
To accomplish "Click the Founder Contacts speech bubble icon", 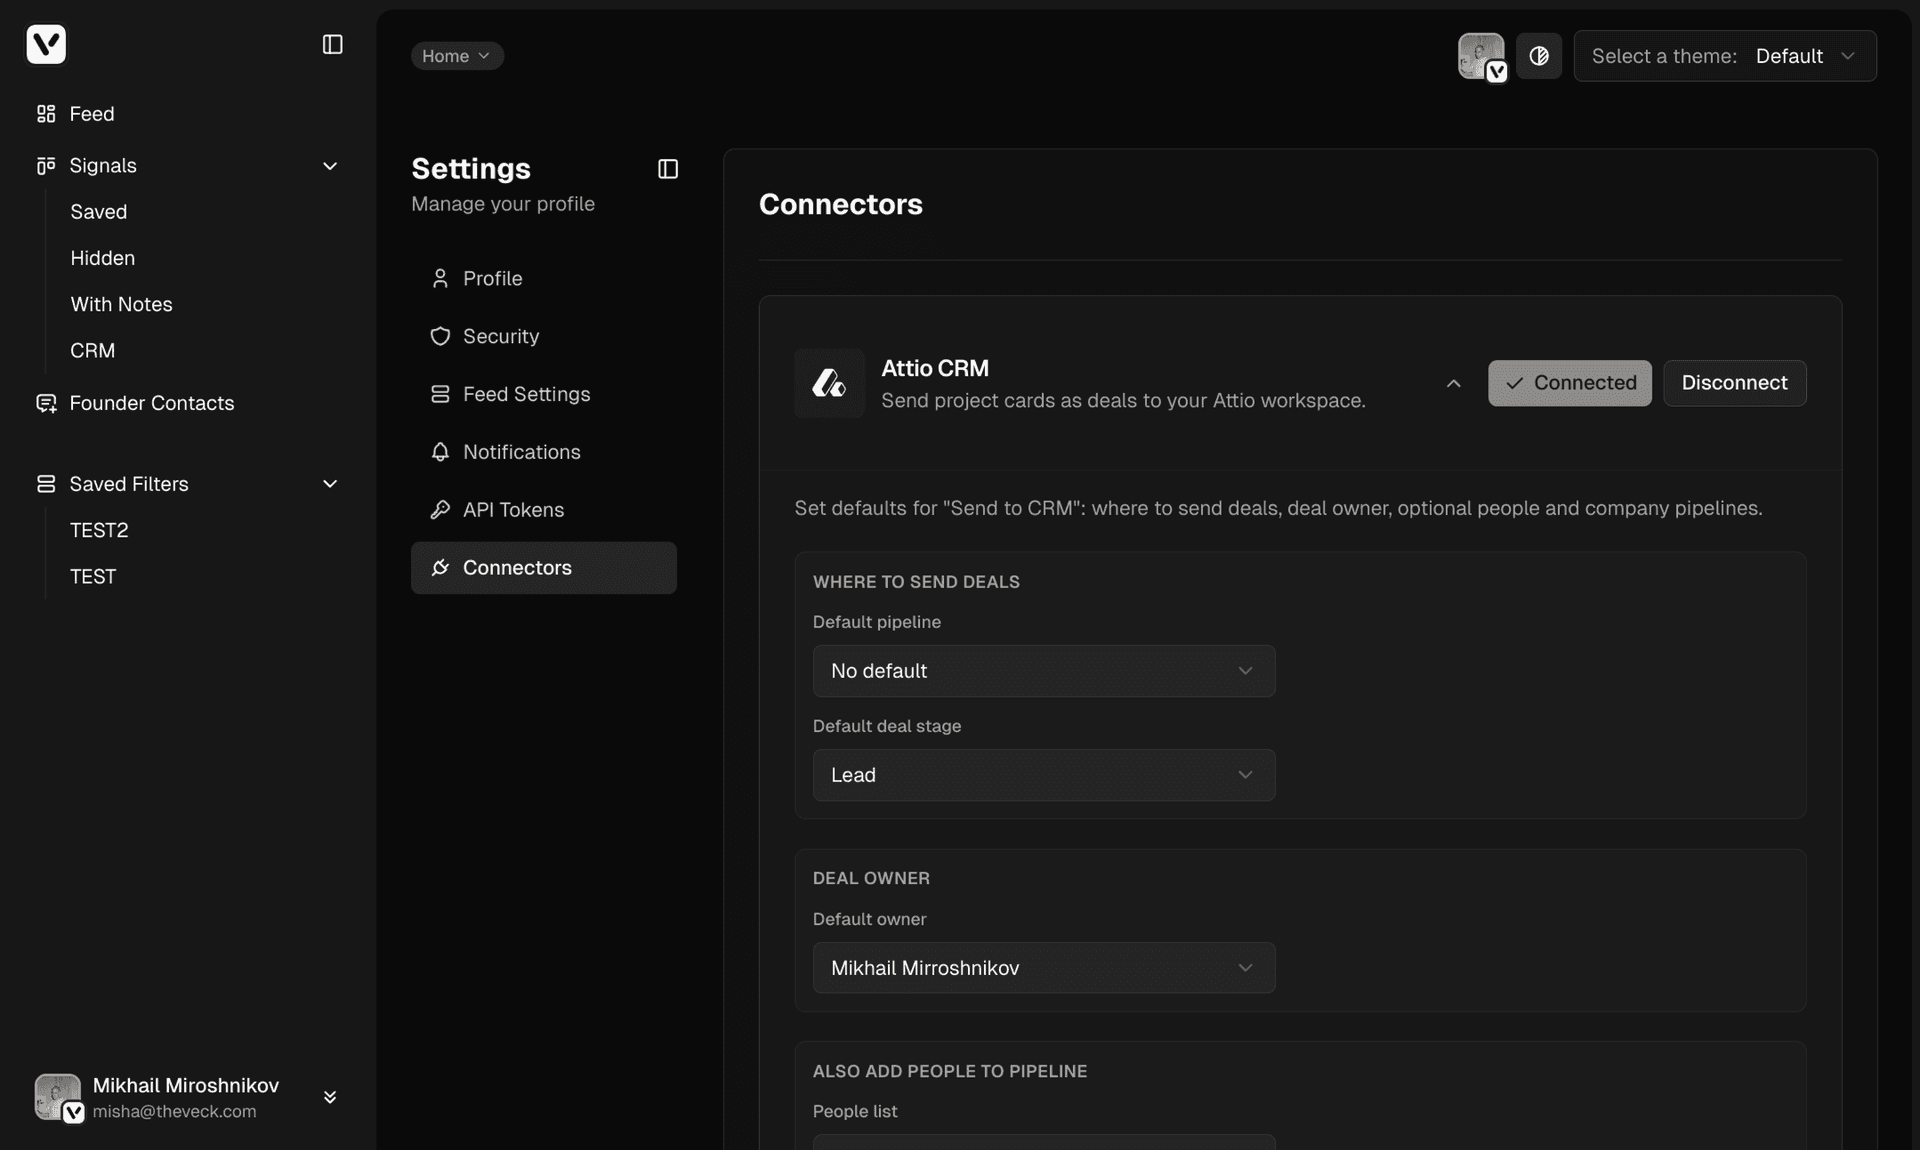I will click(45, 404).
